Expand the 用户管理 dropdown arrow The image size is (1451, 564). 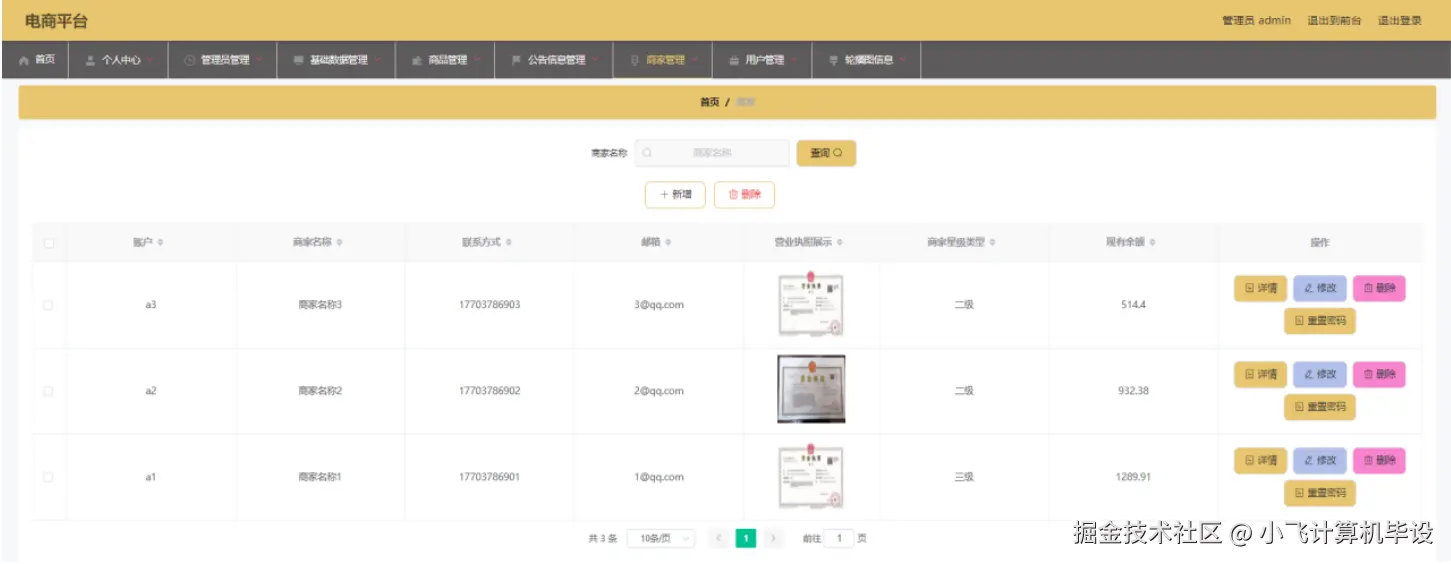coord(794,60)
